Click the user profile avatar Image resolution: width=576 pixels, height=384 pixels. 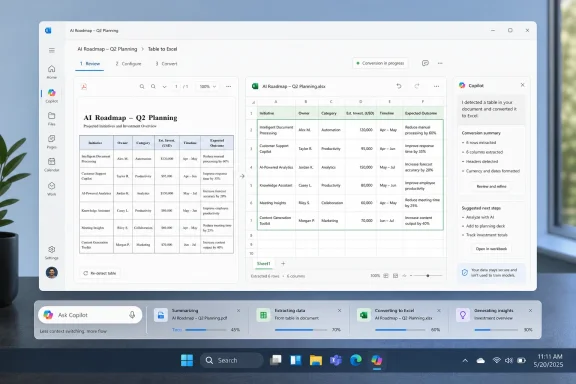[x=52, y=272]
